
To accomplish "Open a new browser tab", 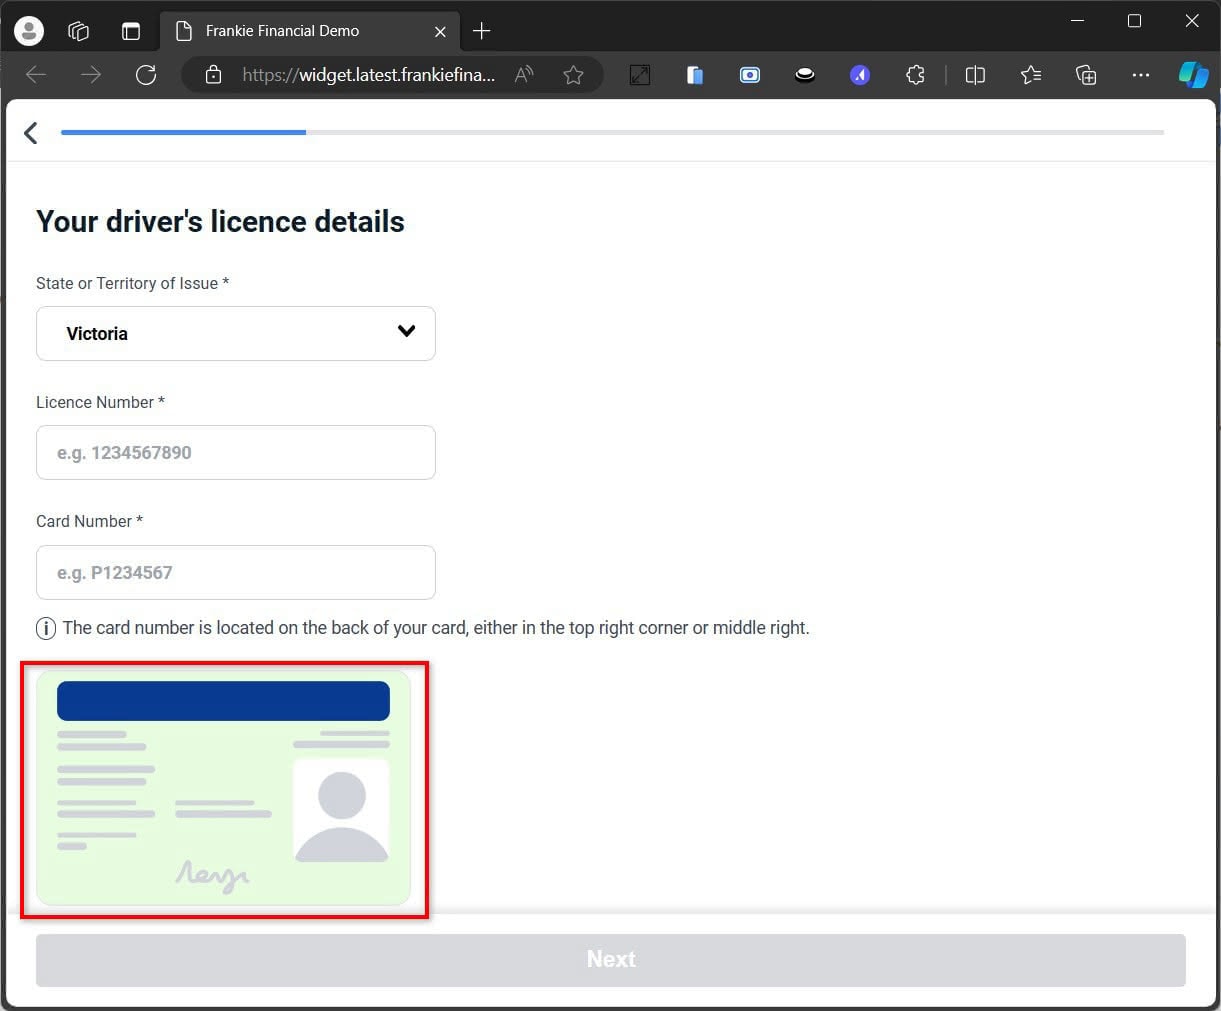I will click(x=481, y=30).
